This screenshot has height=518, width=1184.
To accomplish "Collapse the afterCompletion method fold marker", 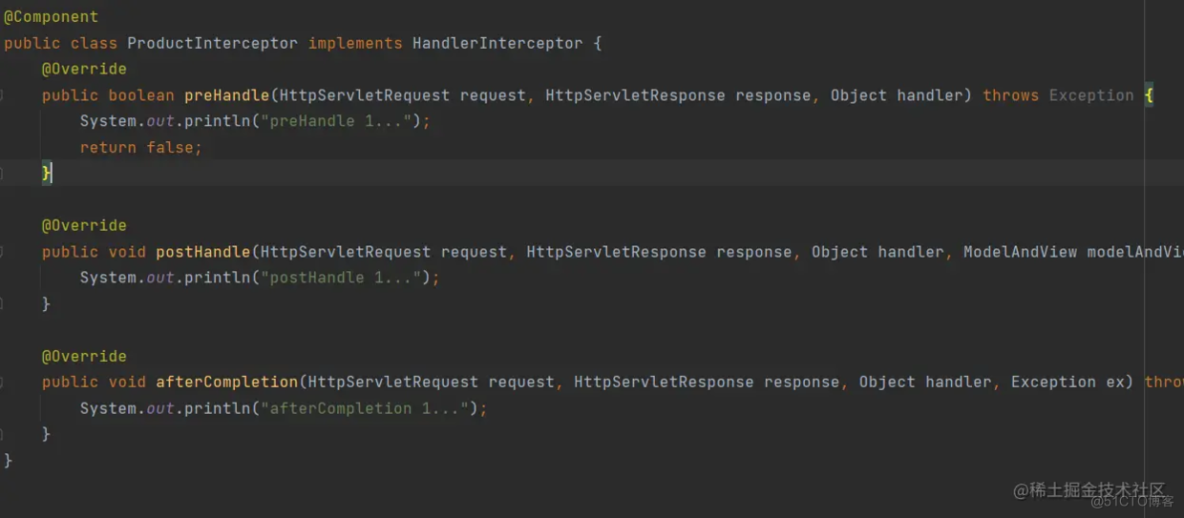I will [x=3, y=382].
